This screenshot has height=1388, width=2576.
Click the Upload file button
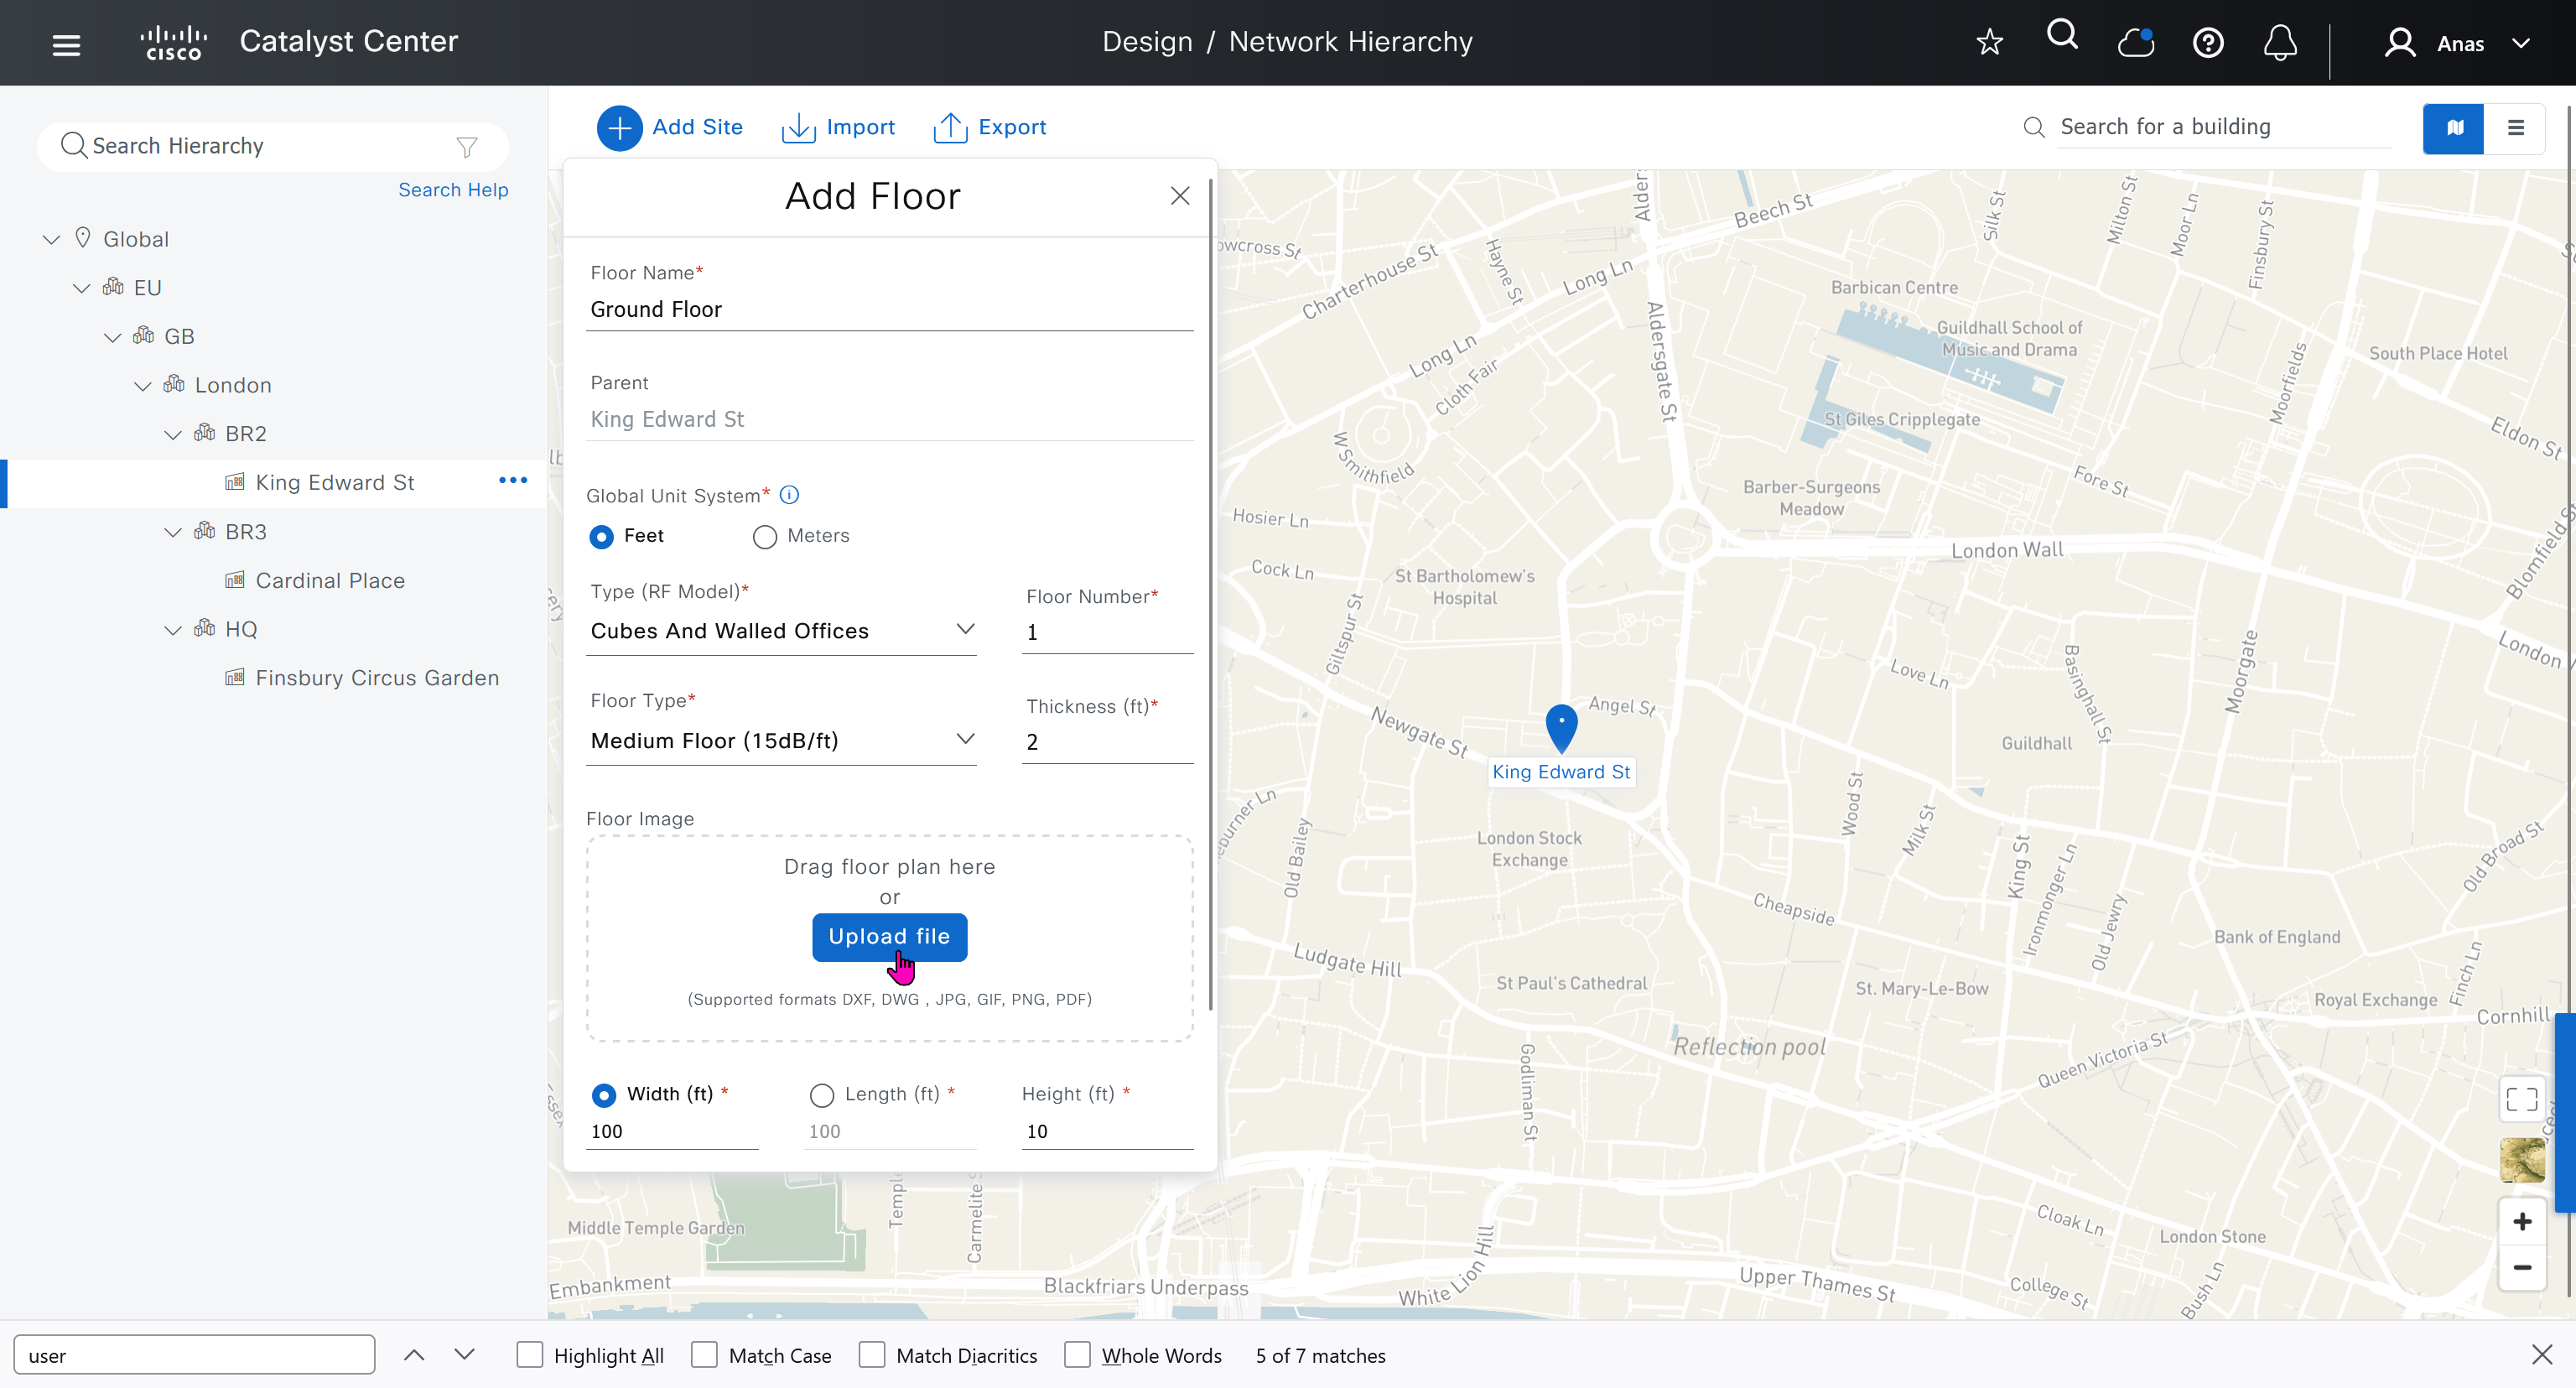pos(889,937)
